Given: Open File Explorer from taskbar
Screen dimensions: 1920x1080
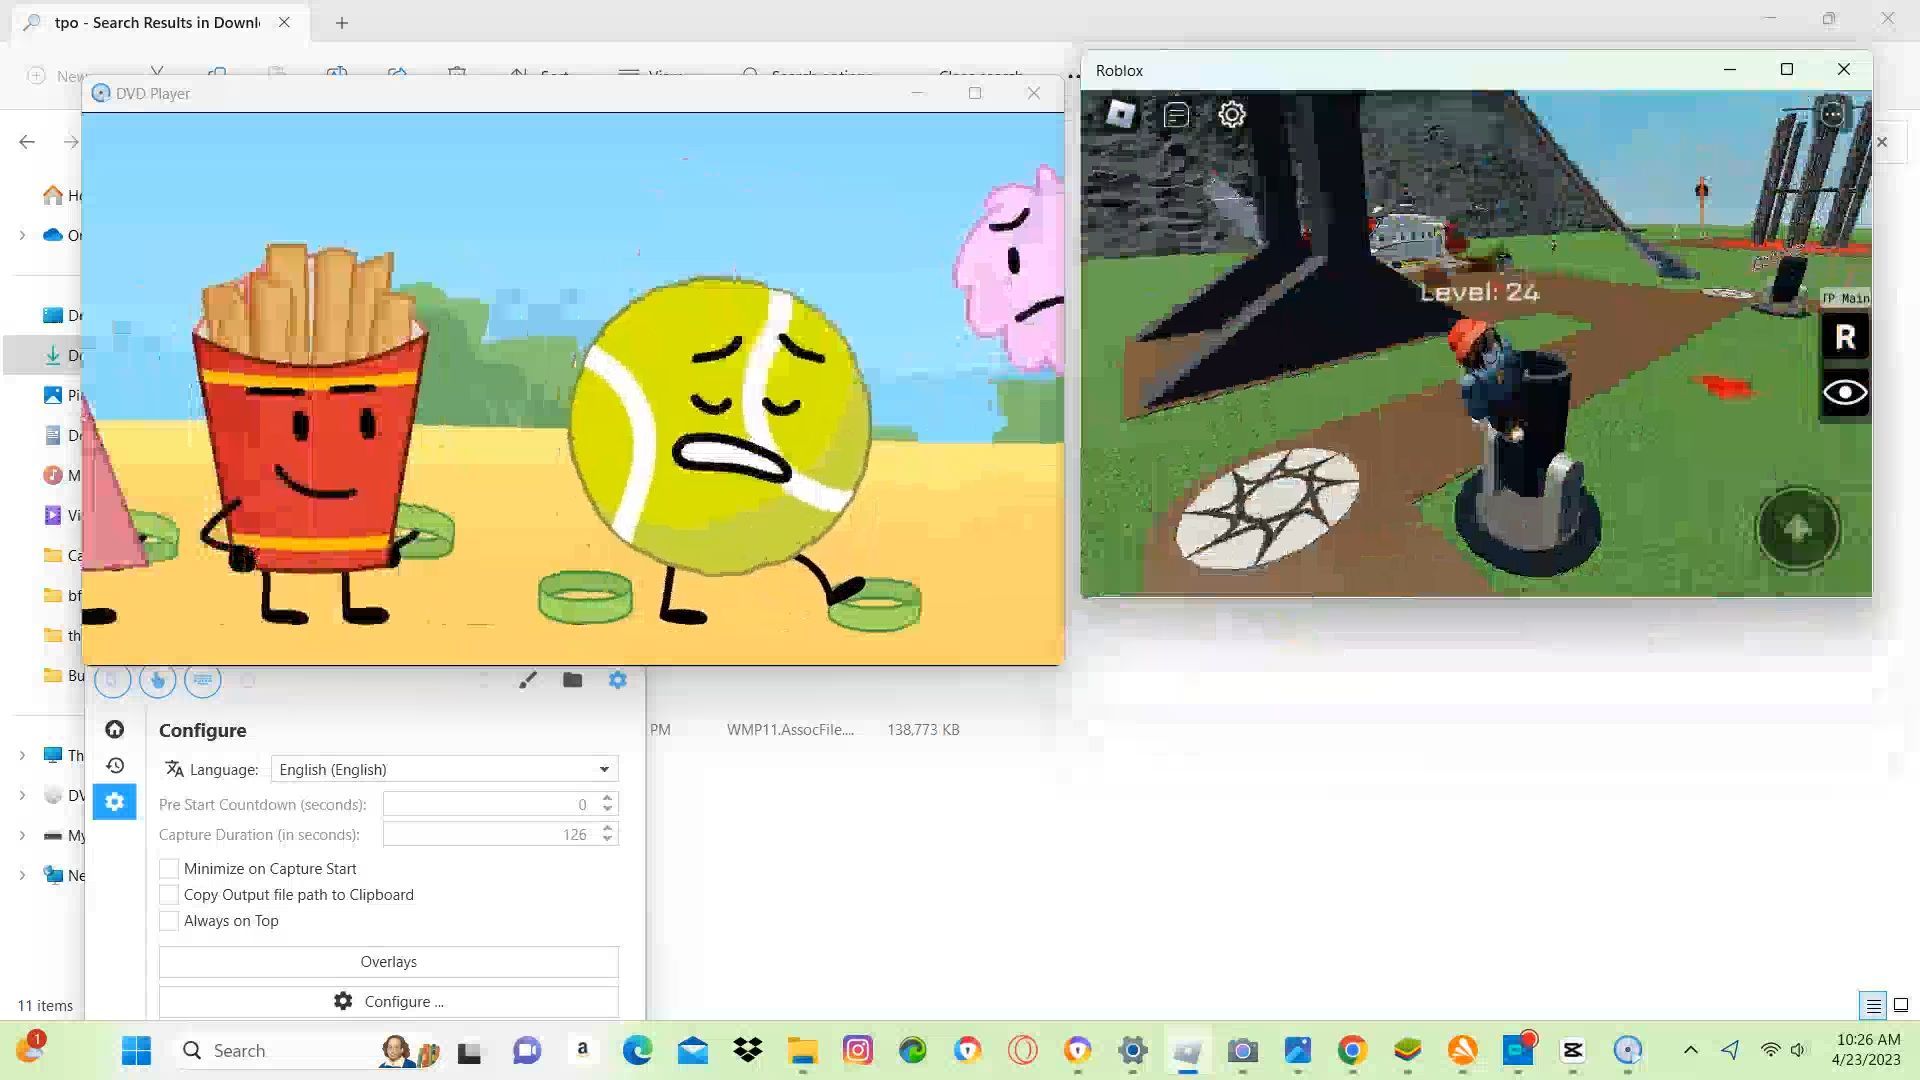Looking at the screenshot, I should 802,1050.
